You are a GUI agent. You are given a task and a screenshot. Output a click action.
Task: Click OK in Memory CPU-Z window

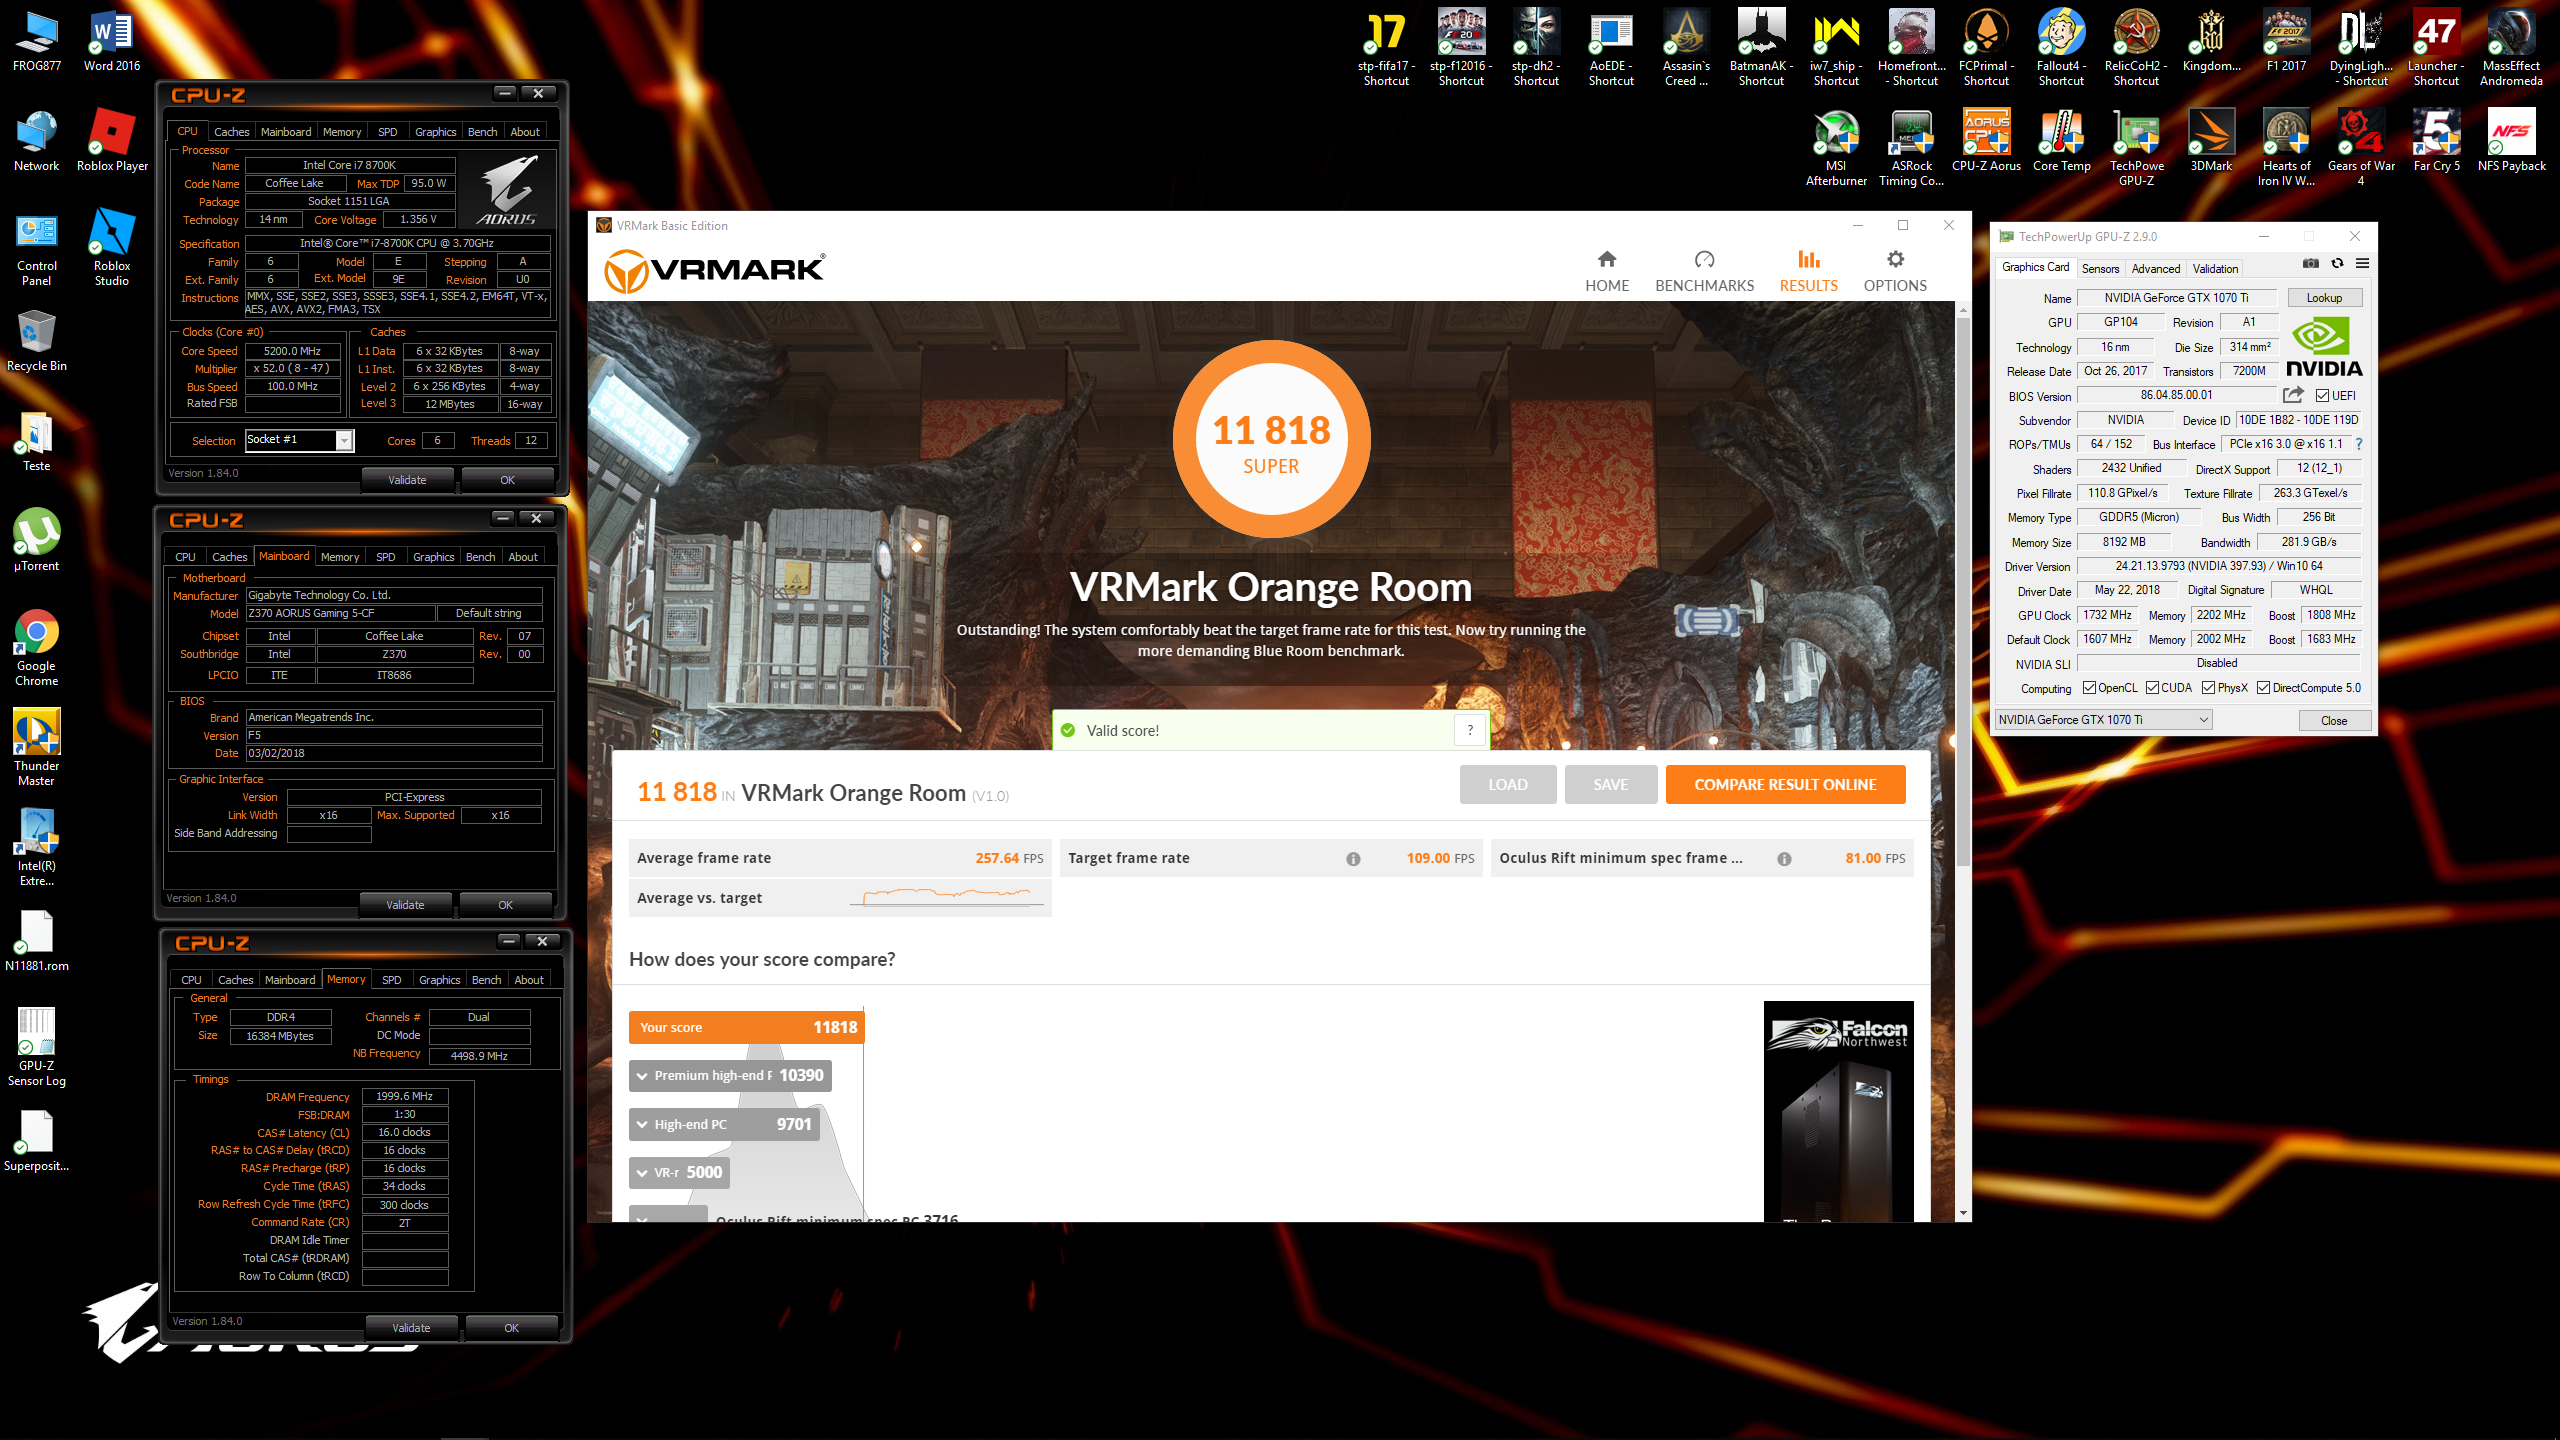[511, 1328]
